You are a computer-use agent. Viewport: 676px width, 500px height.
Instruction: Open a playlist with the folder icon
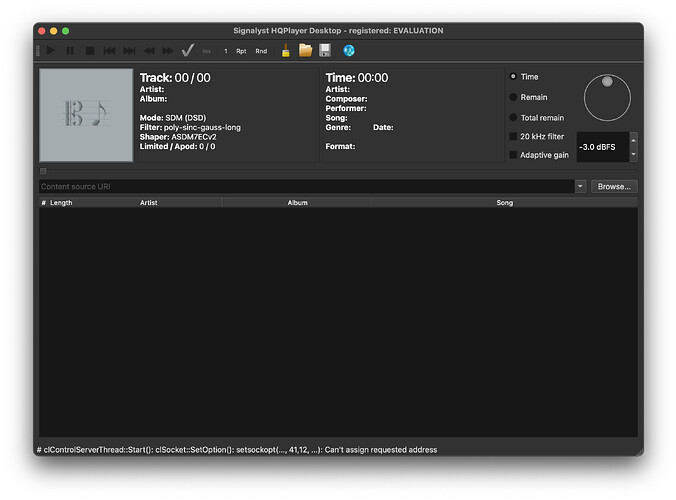point(305,50)
